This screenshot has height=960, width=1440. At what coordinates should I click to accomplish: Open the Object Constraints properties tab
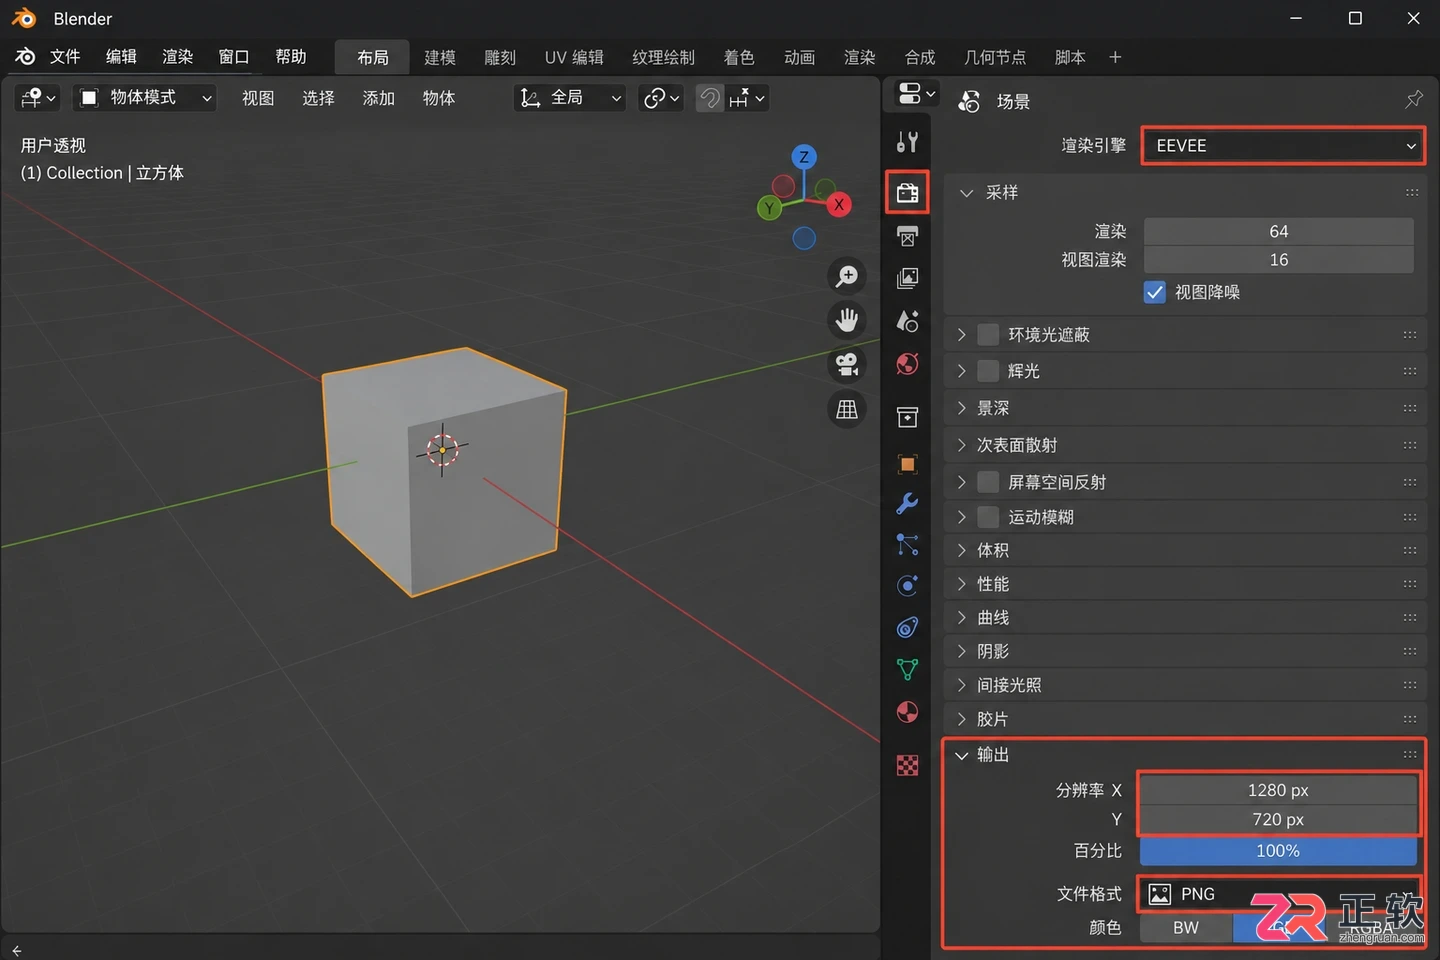pyautogui.click(x=907, y=627)
